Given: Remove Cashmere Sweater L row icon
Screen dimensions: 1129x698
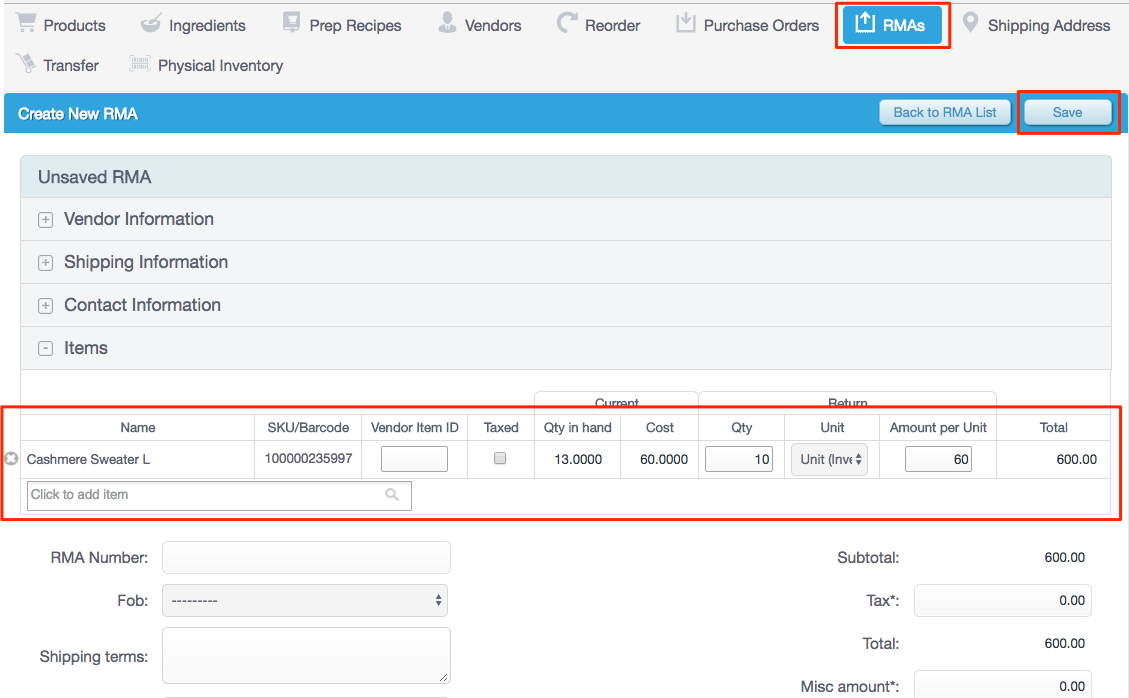Looking at the screenshot, I should pyautogui.click(x=12, y=459).
